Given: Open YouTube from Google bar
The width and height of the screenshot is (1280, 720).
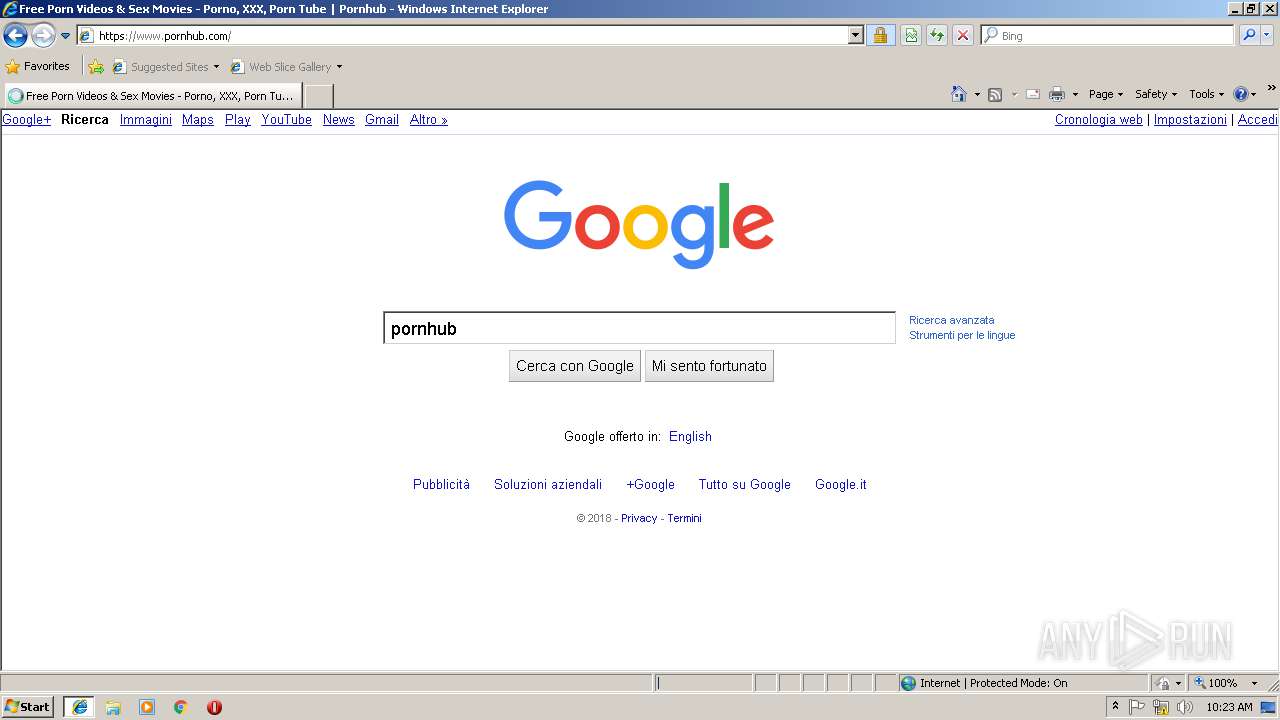Looking at the screenshot, I should (287, 120).
